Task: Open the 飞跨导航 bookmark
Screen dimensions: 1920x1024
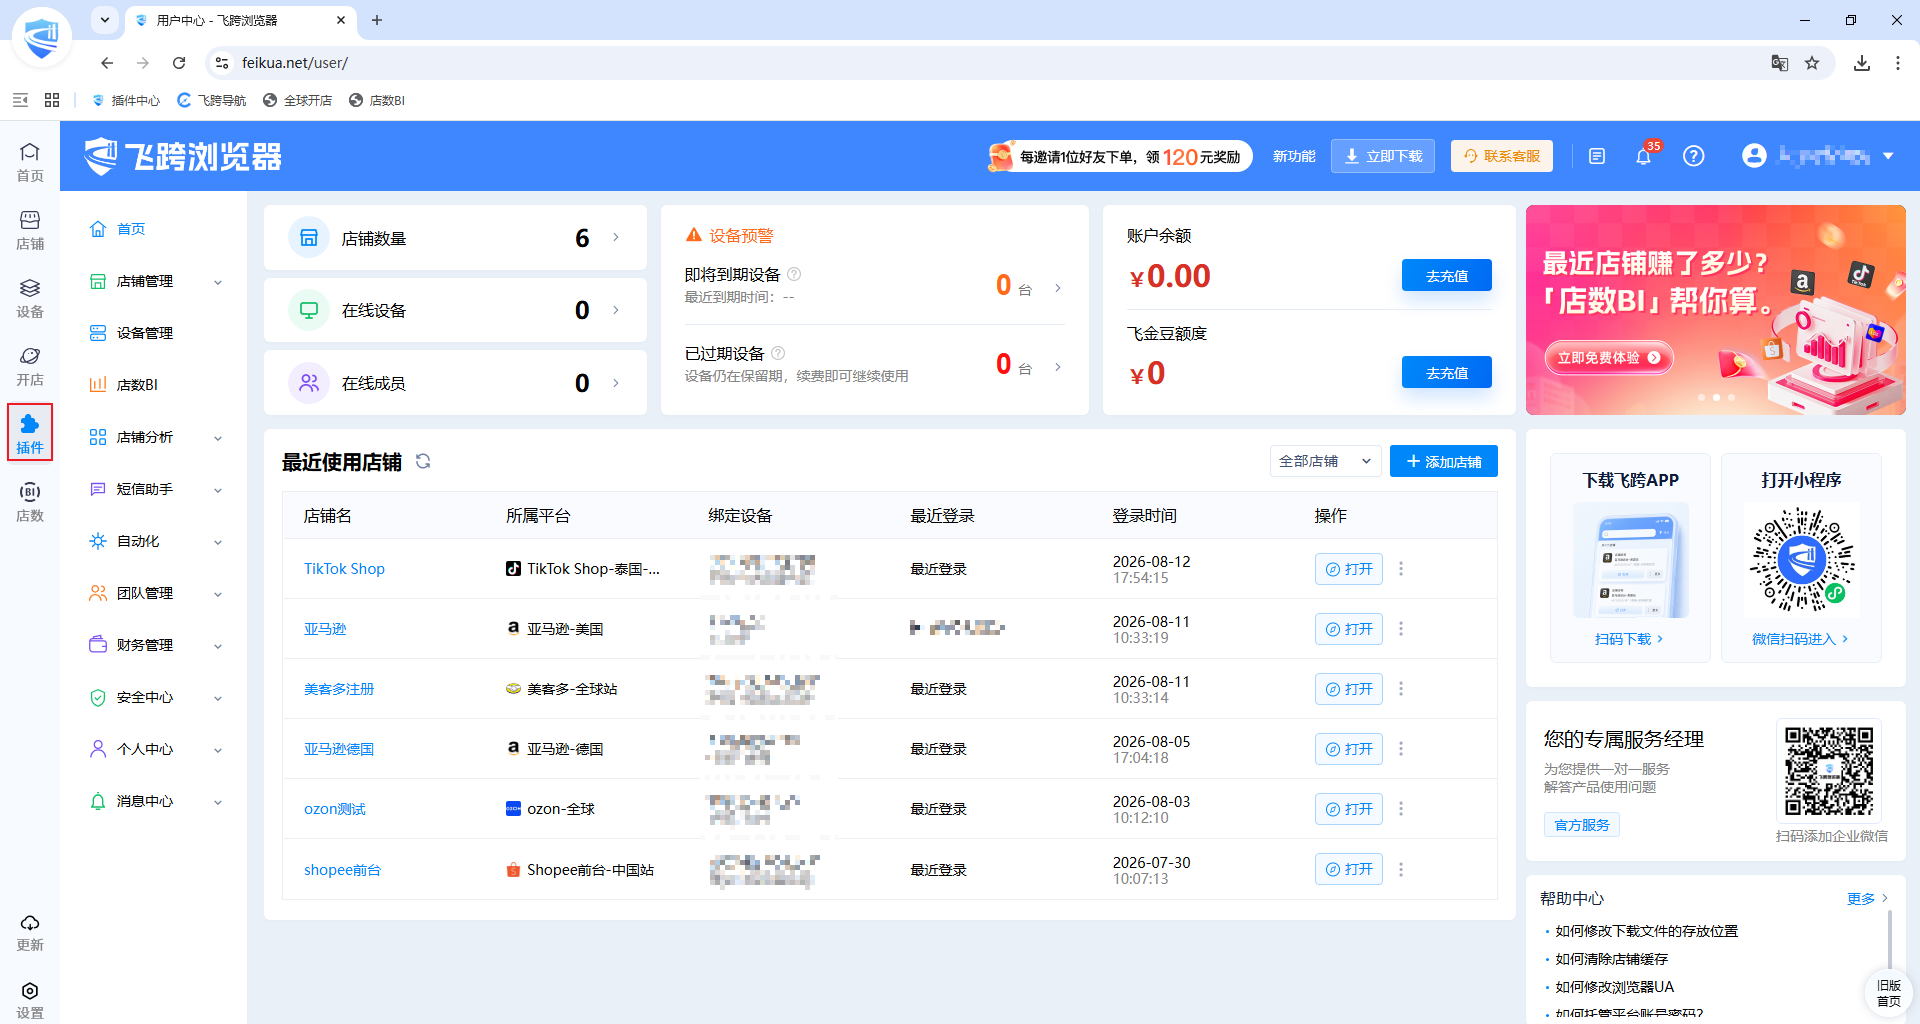Action: 212,100
